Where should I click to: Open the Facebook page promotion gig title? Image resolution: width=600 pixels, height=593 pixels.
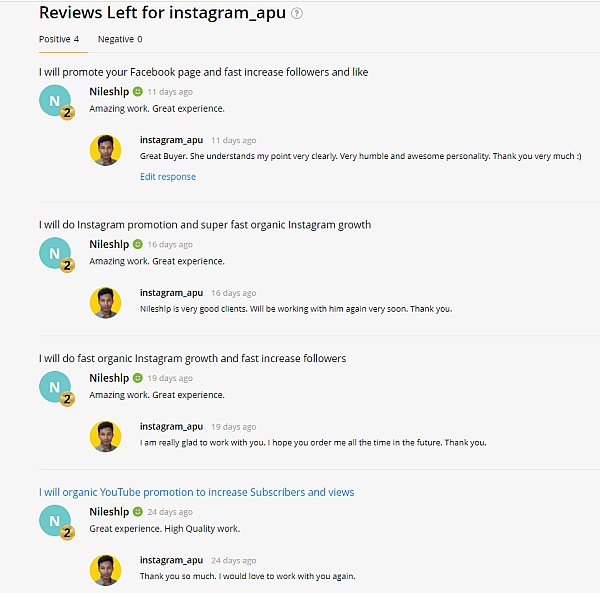point(203,72)
